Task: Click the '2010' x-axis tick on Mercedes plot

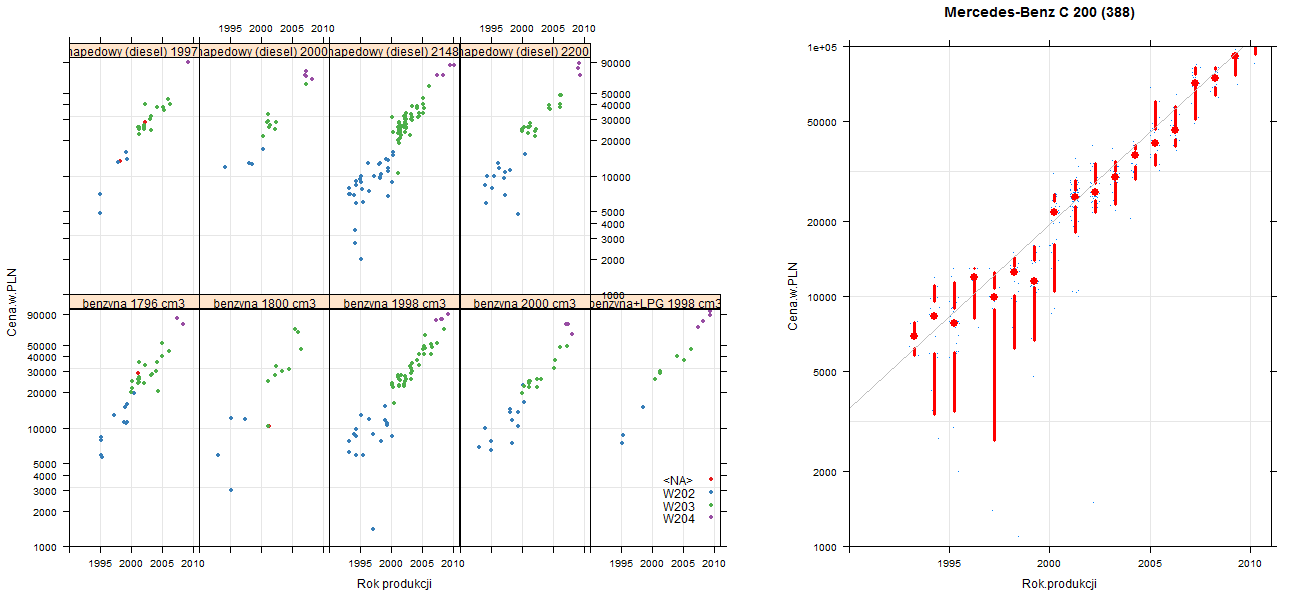Action: pyautogui.click(x=1249, y=565)
